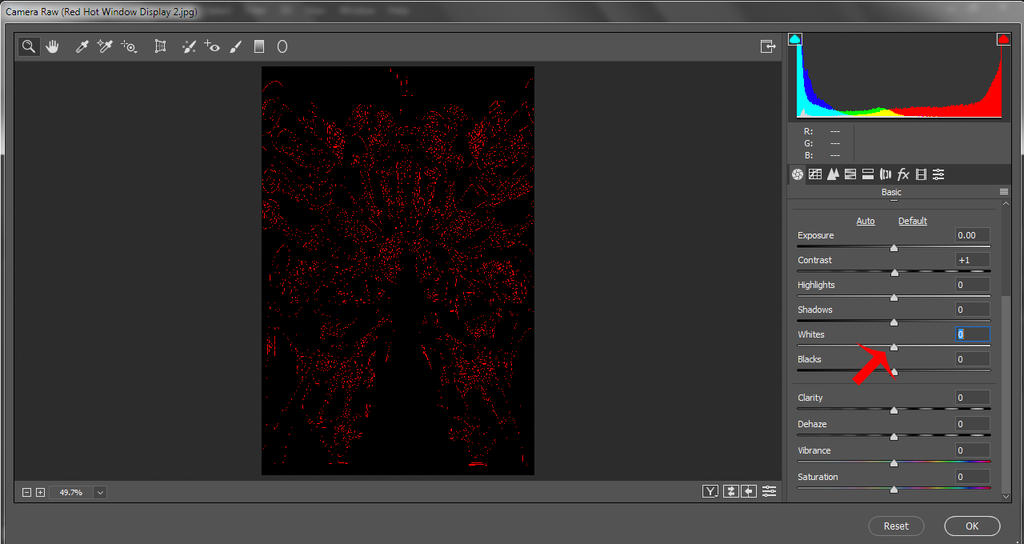Open the zoom level dropdown
1024x544 pixels.
[99, 492]
